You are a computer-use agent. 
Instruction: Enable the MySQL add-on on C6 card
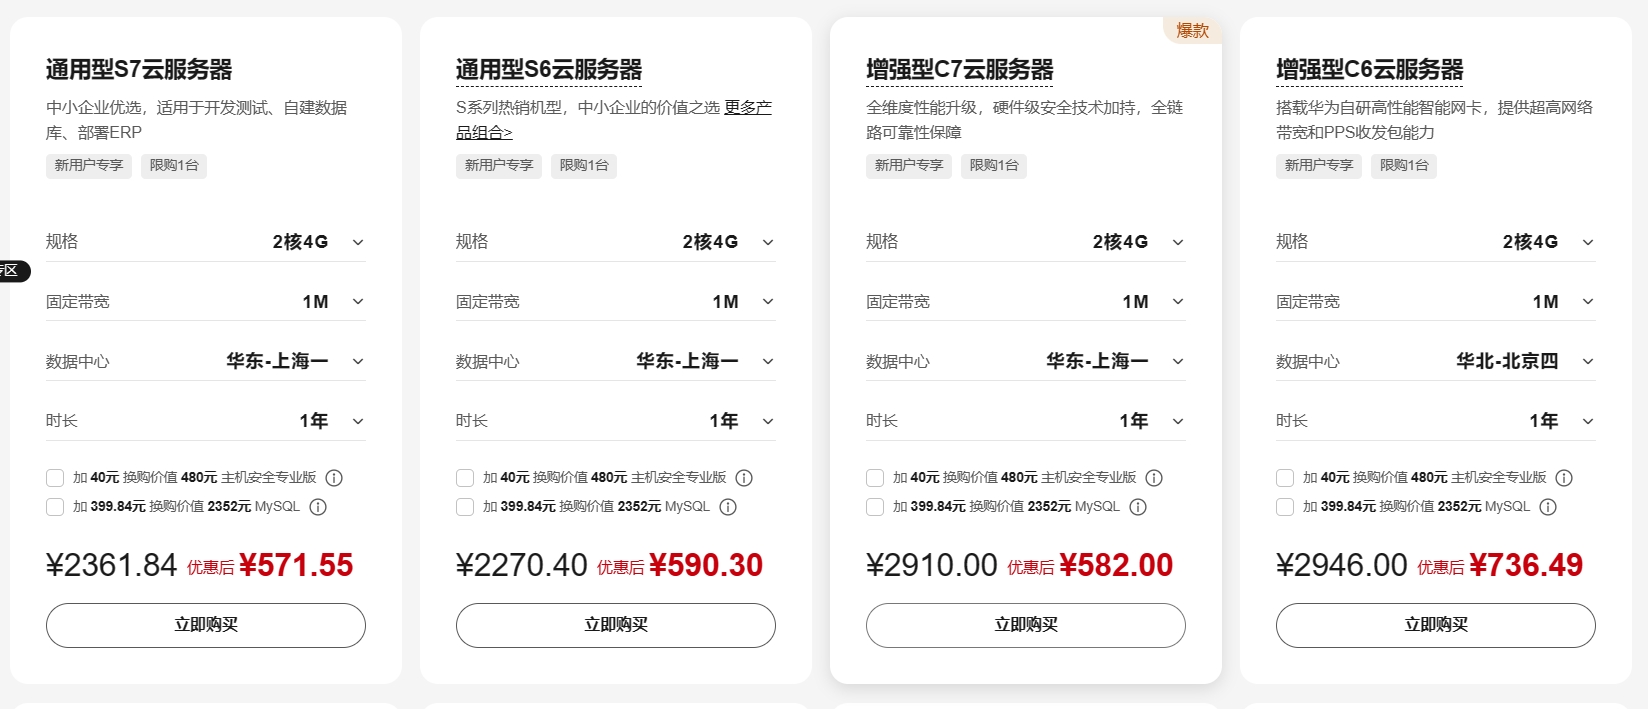point(1285,507)
